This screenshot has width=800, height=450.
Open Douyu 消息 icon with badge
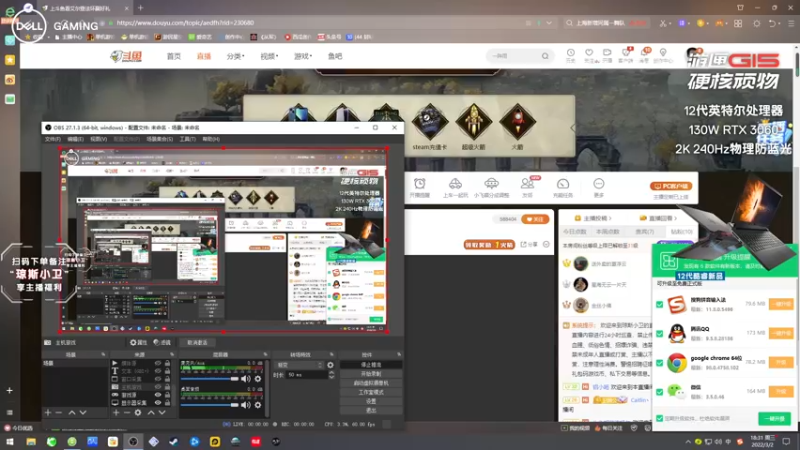click(645, 53)
